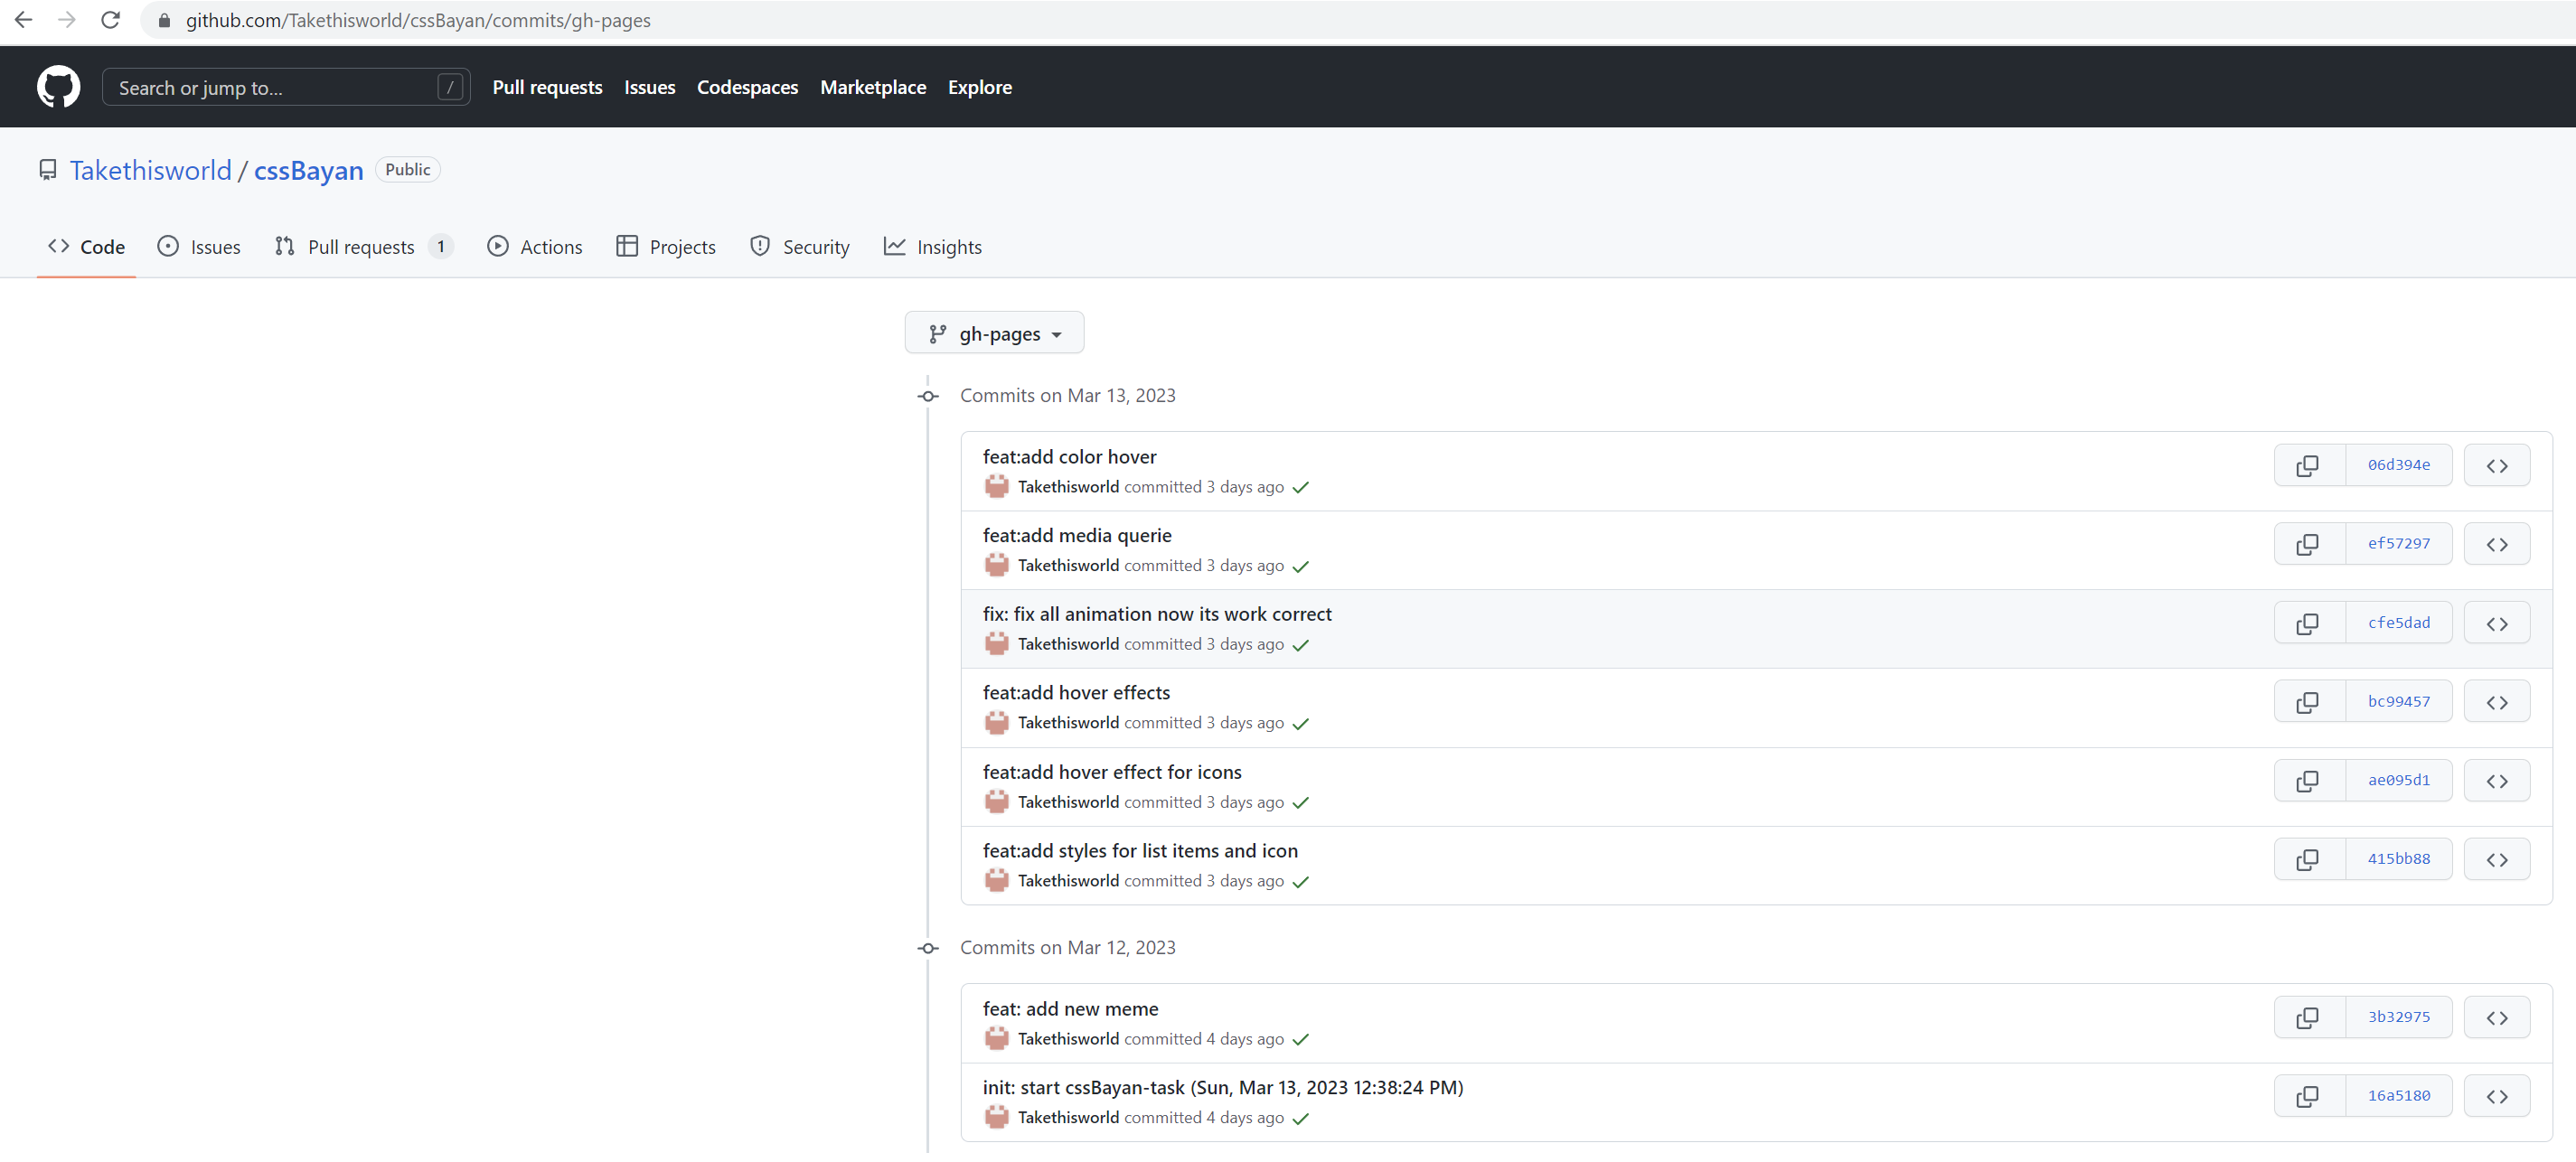The image size is (2576, 1162).
Task: Reload the page with the refresh icon
Action: (110, 19)
